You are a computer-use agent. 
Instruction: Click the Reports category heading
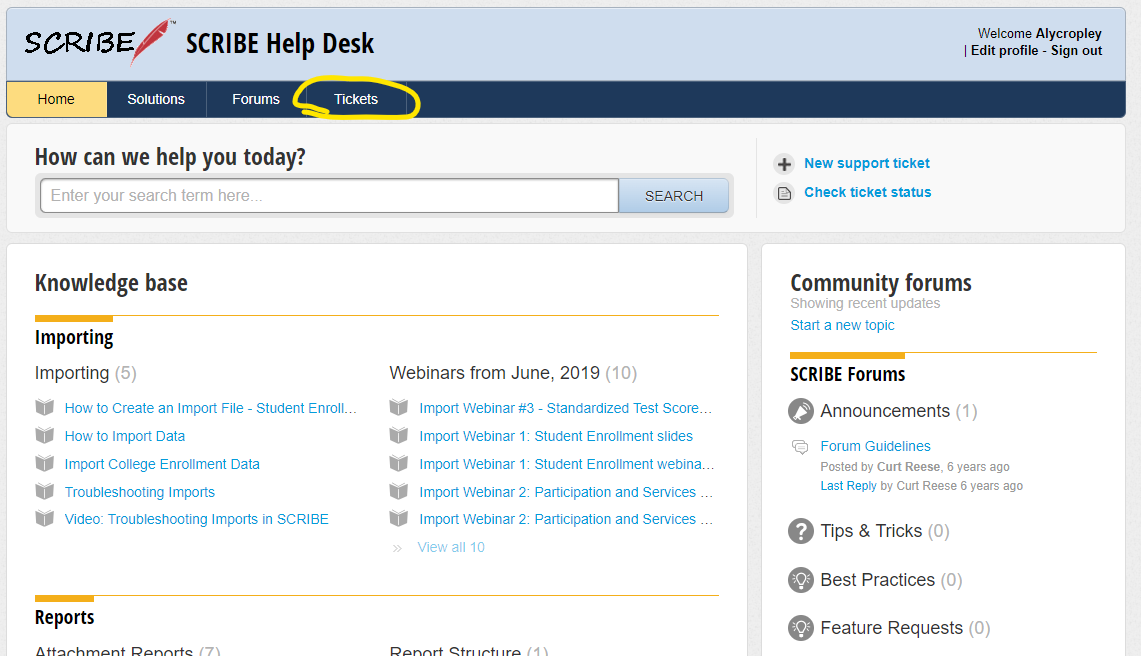[x=65, y=617]
